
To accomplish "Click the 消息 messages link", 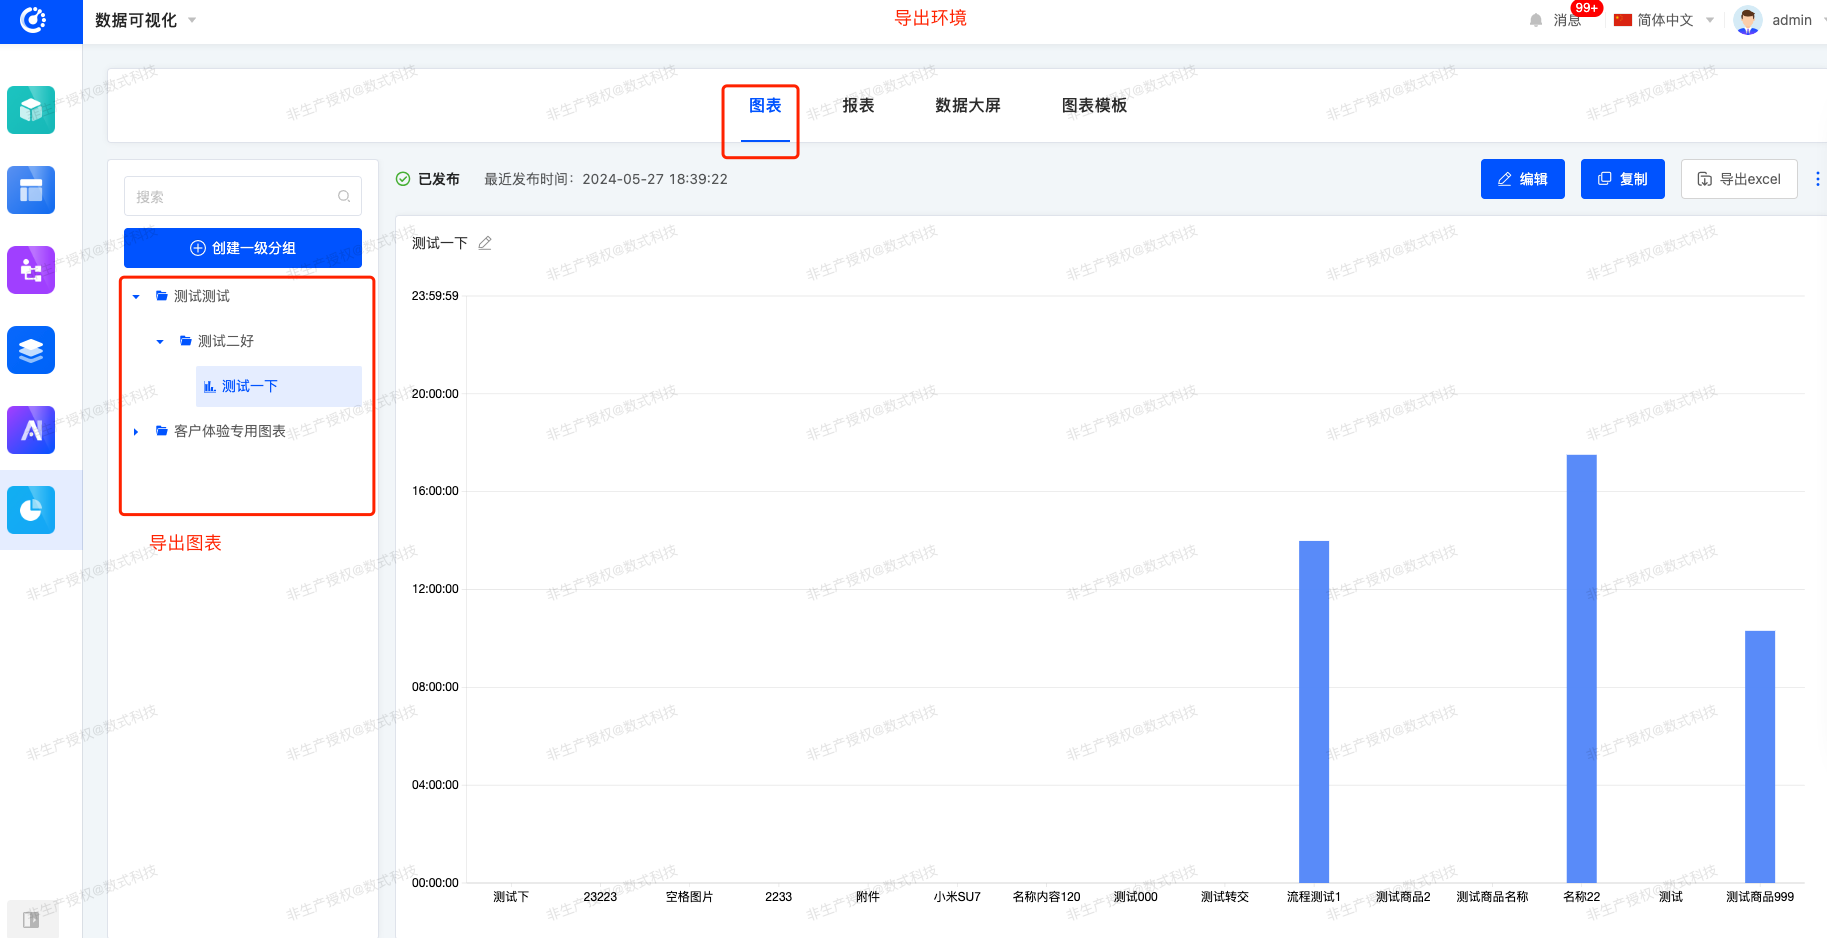I will click(x=1566, y=20).
